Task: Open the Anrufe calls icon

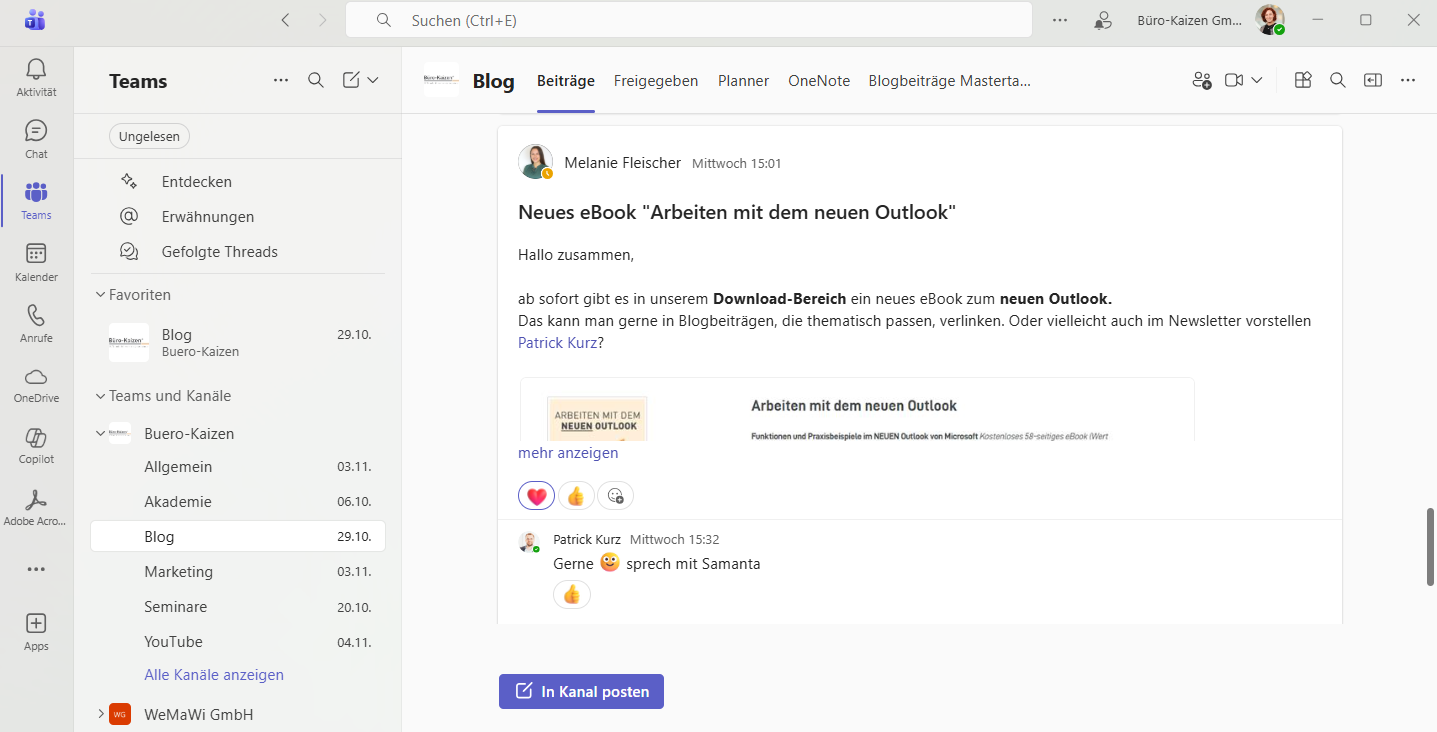Action: click(36, 323)
